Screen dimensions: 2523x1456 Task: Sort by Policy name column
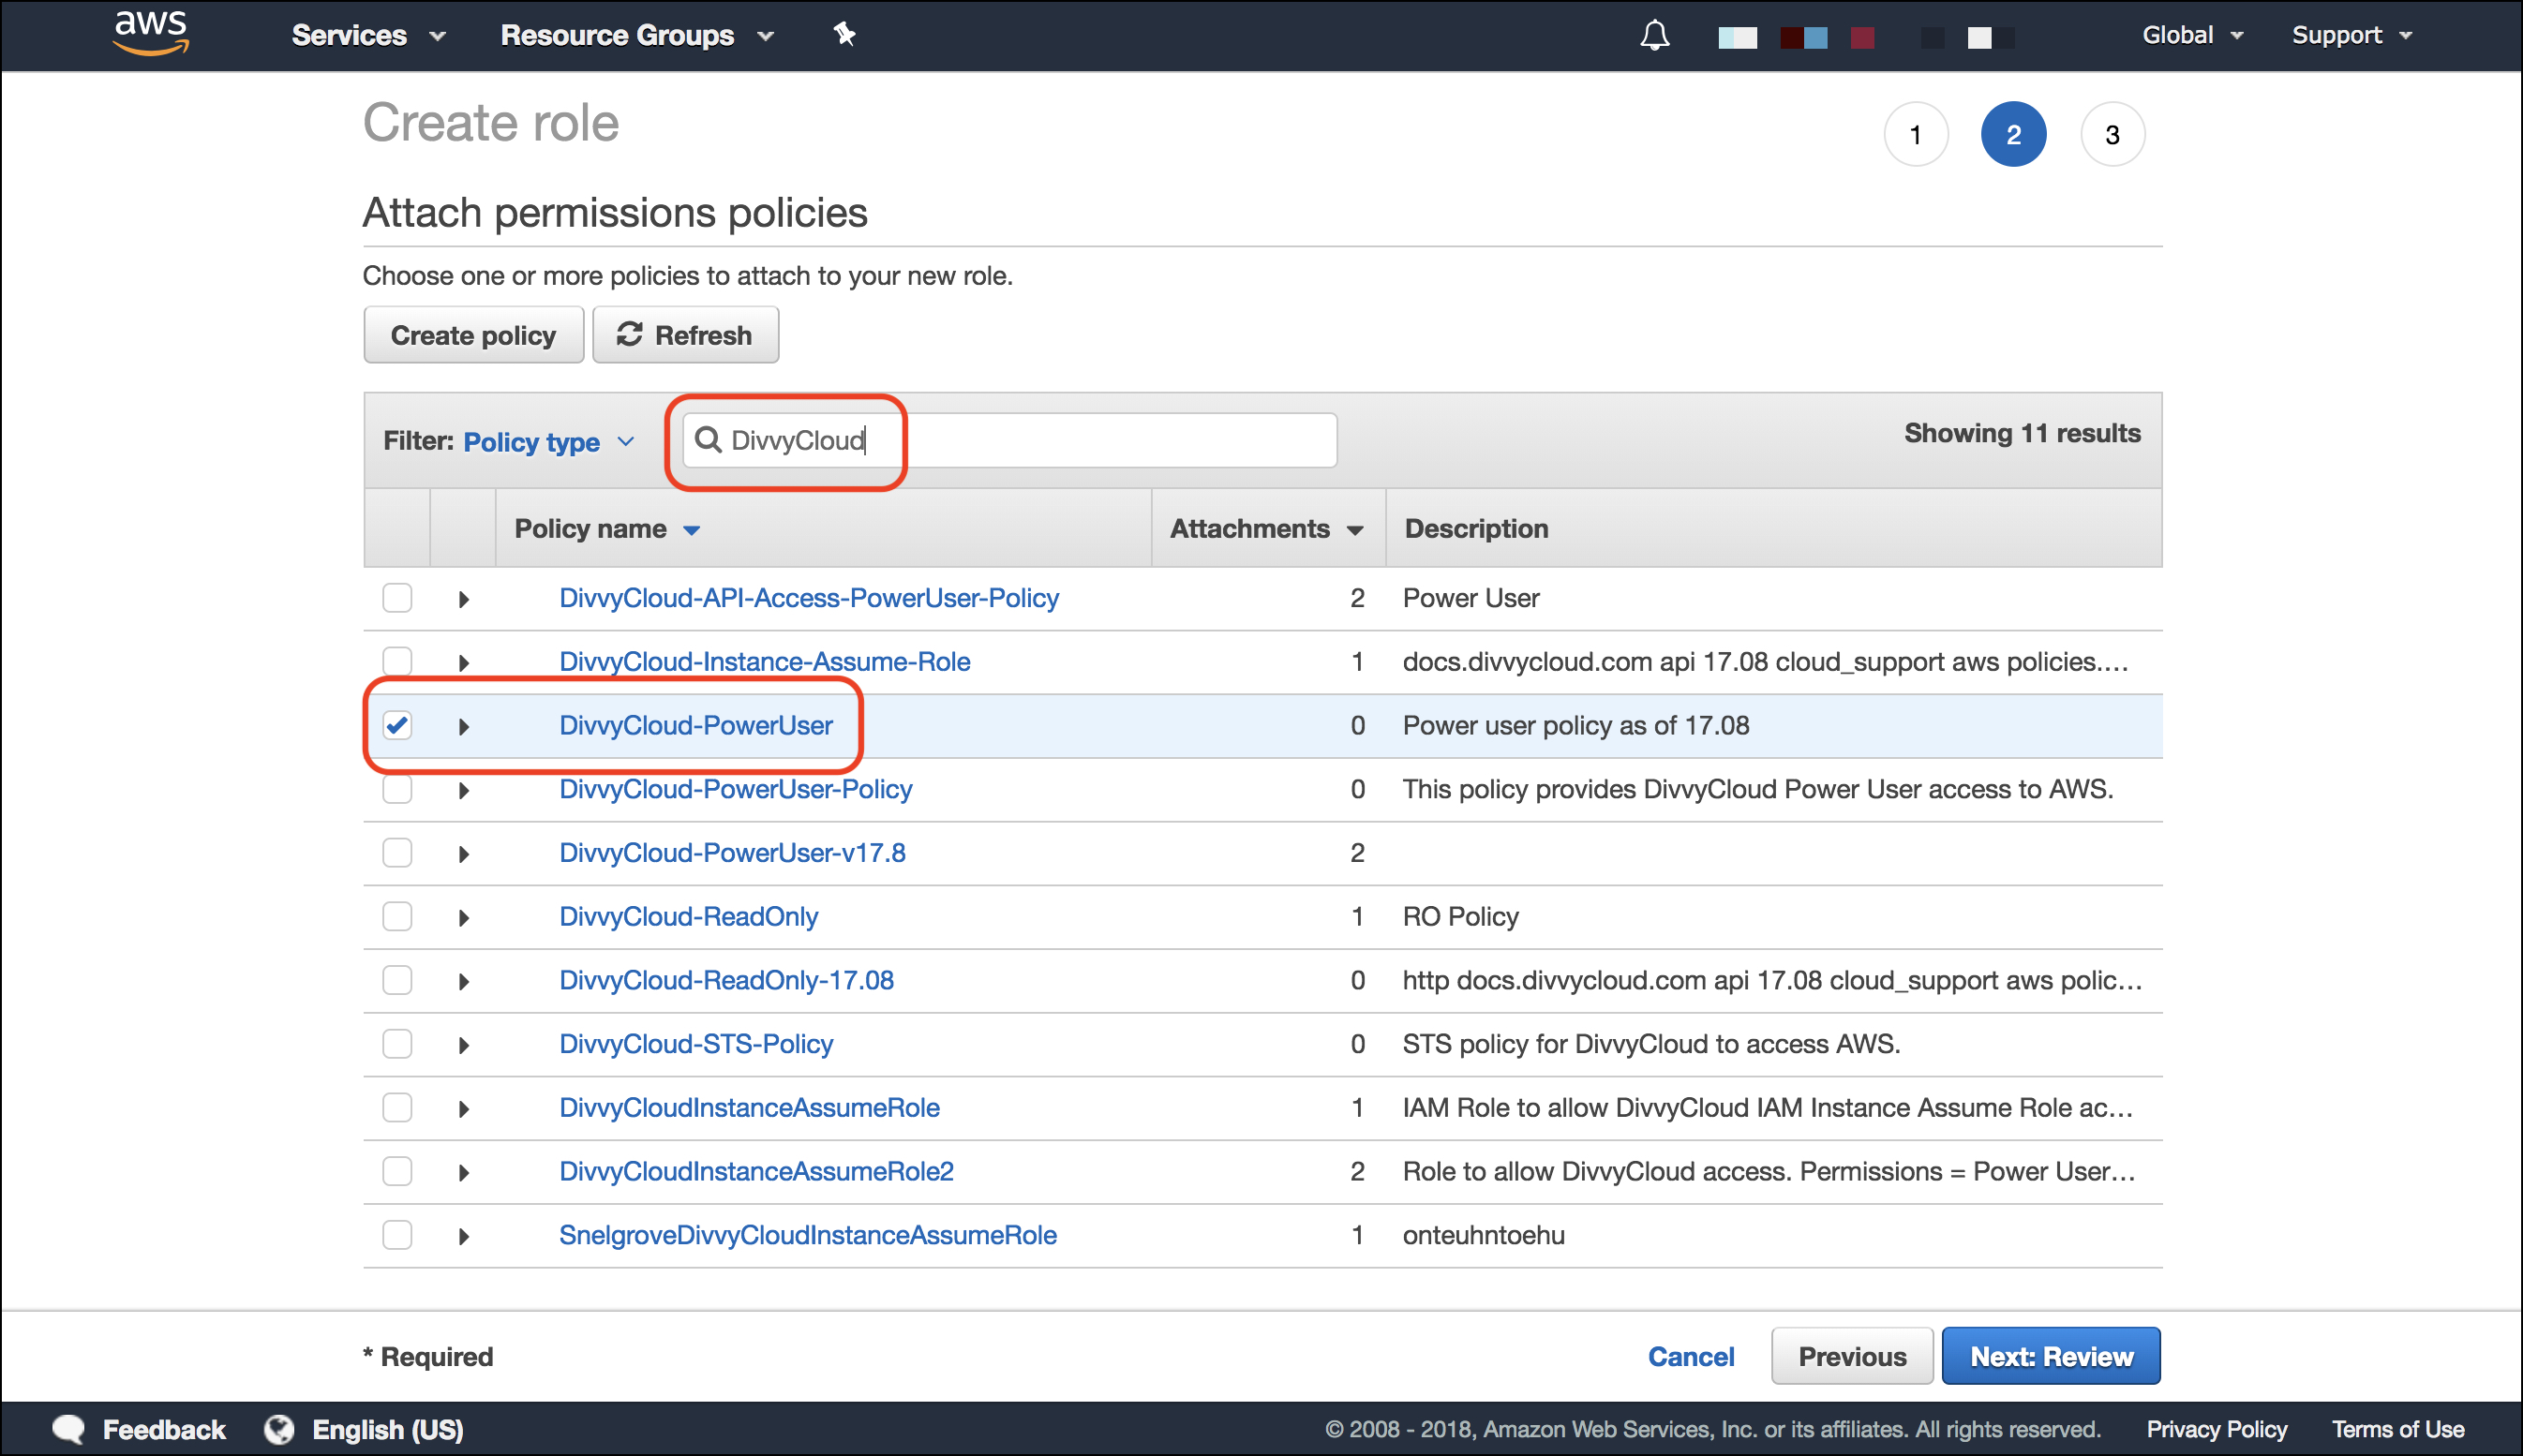607,528
